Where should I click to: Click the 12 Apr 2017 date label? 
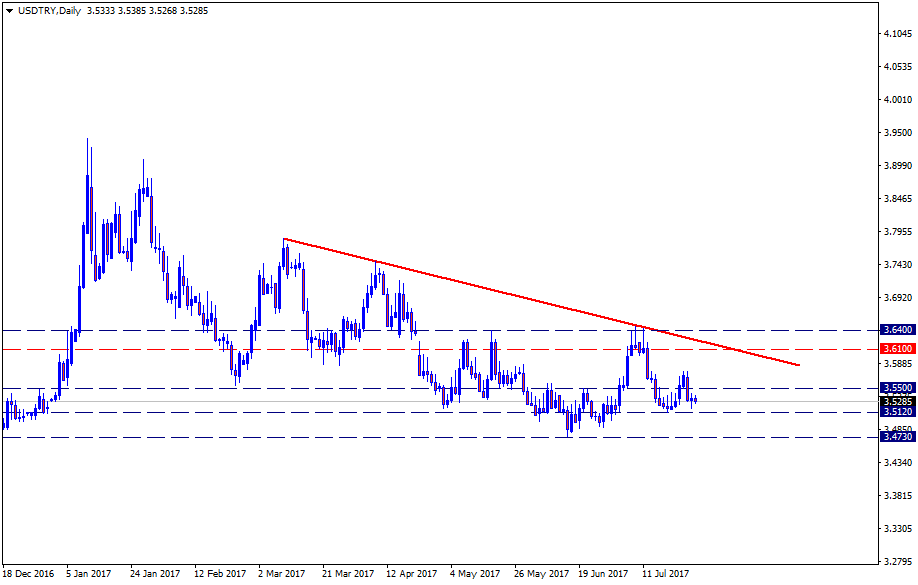tap(412, 575)
